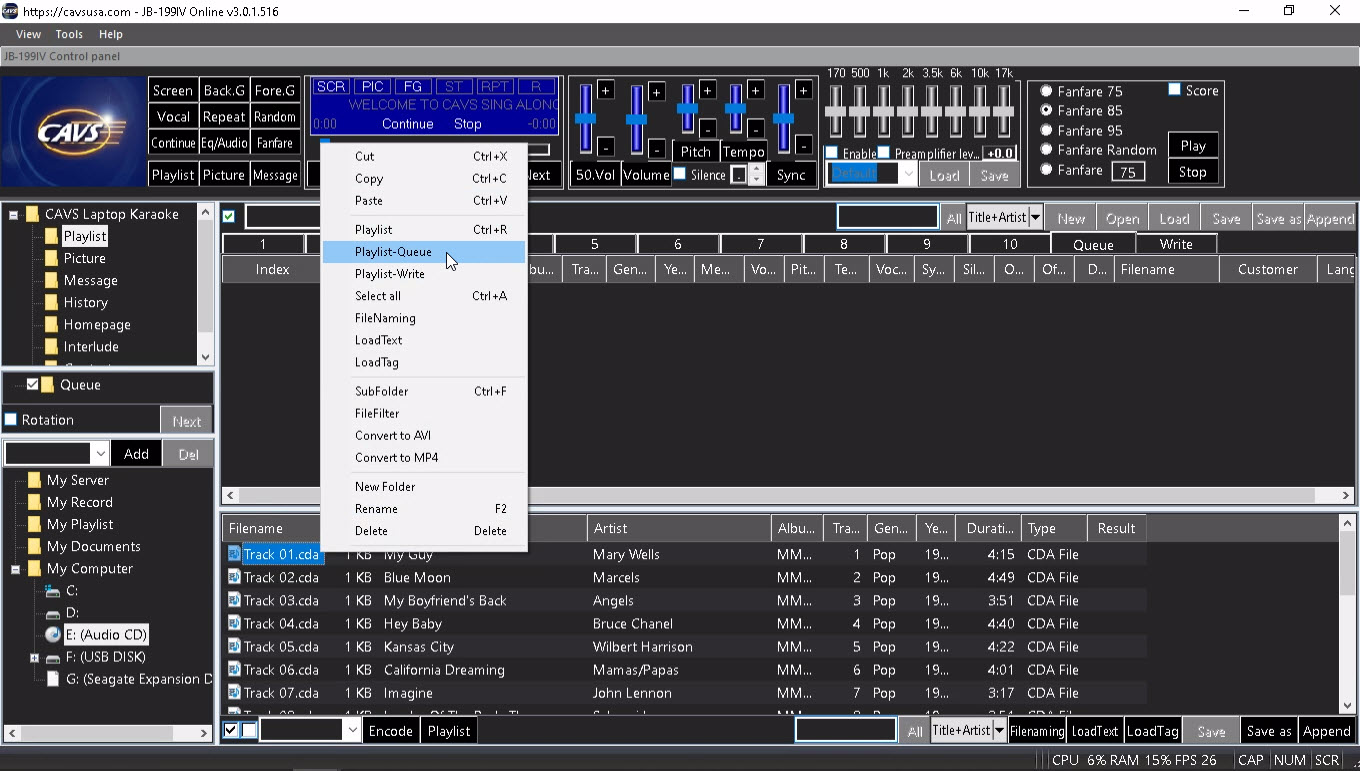Click the C: drive icon

point(53,590)
